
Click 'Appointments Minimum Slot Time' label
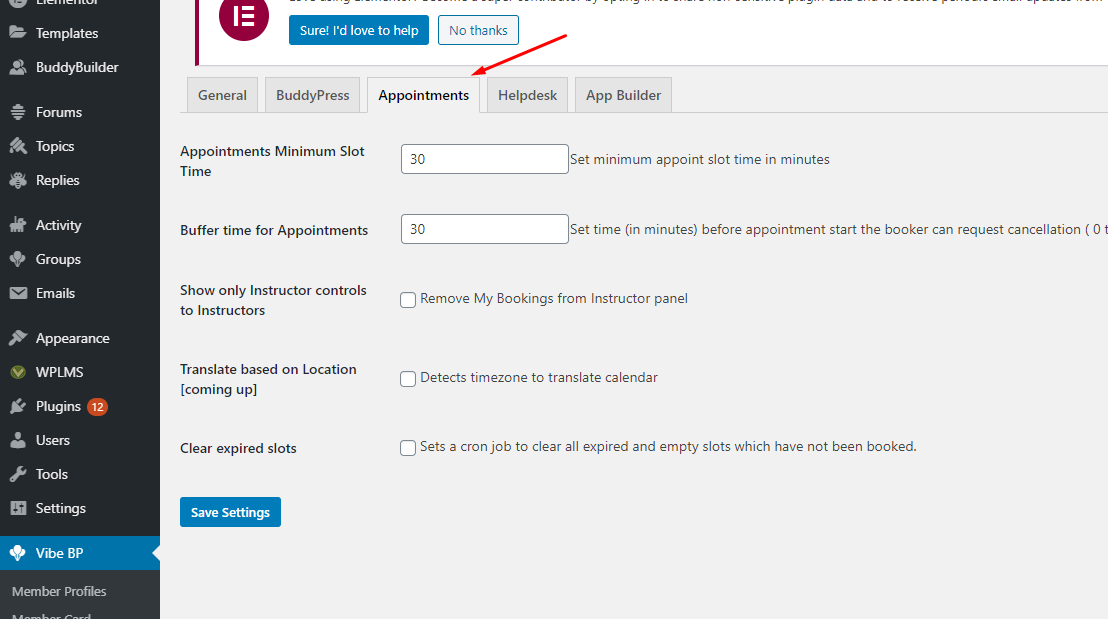tap(272, 161)
